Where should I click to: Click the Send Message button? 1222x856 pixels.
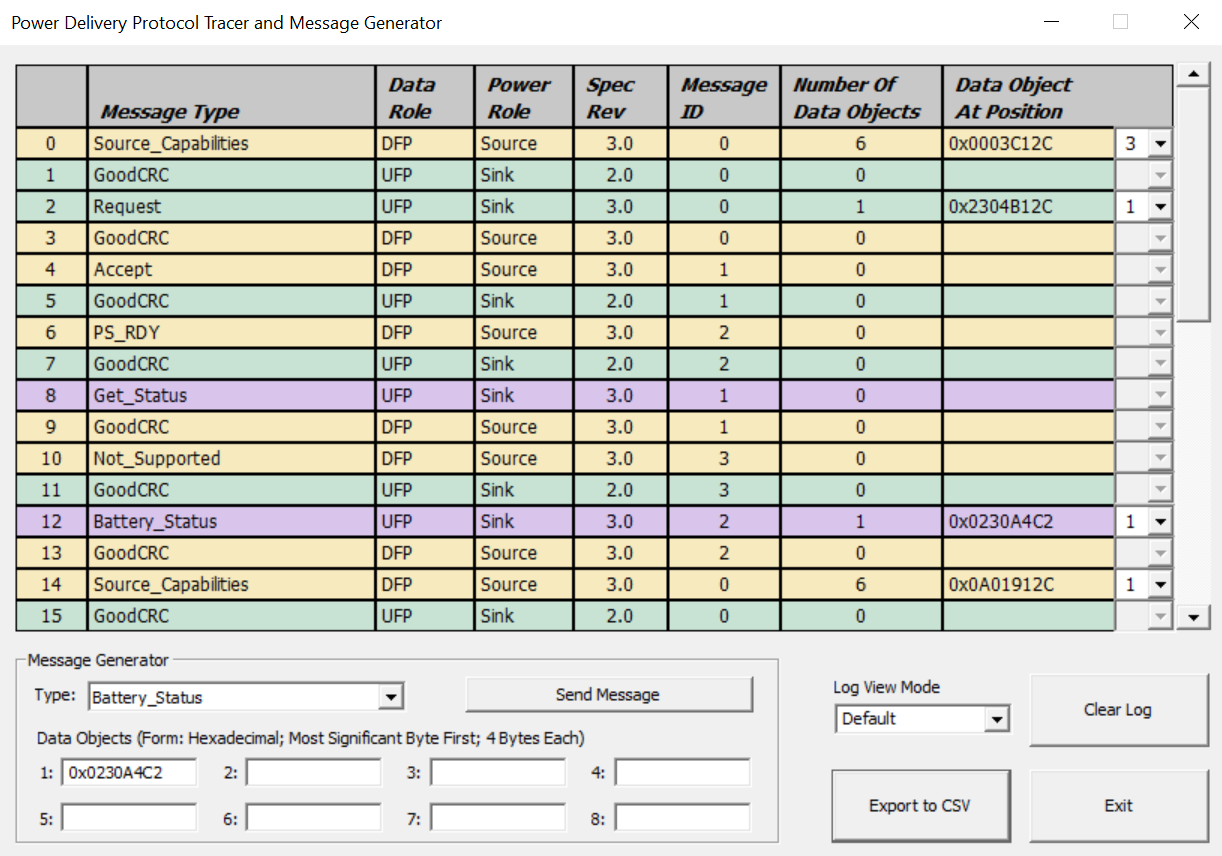[608, 695]
